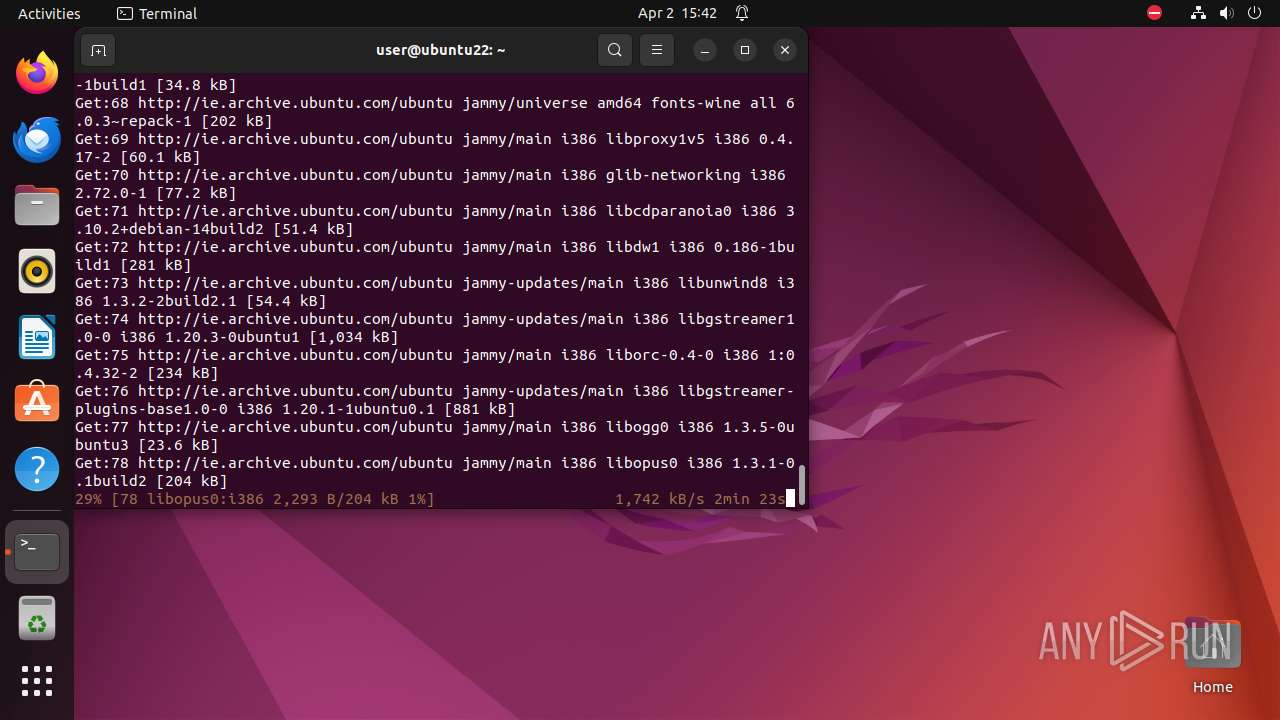The image size is (1280, 720).
Task: Open Ubuntu Software store
Action: click(37, 403)
